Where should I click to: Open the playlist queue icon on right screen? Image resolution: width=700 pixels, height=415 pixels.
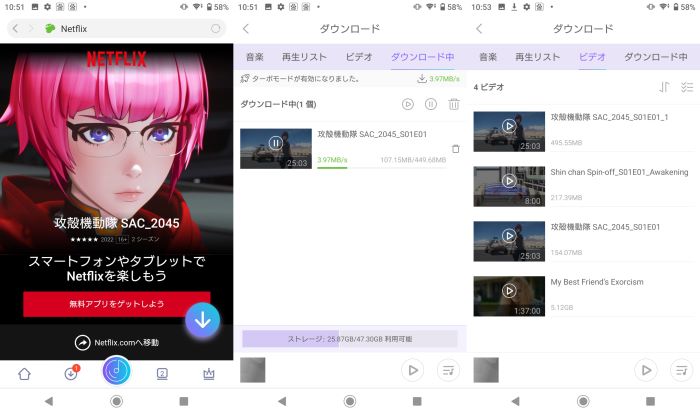coord(681,370)
